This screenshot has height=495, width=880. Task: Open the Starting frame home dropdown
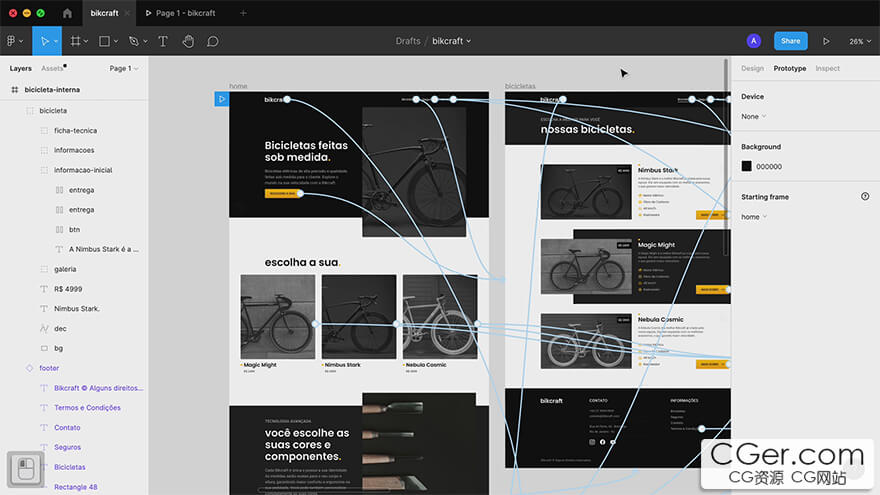pyautogui.click(x=753, y=217)
